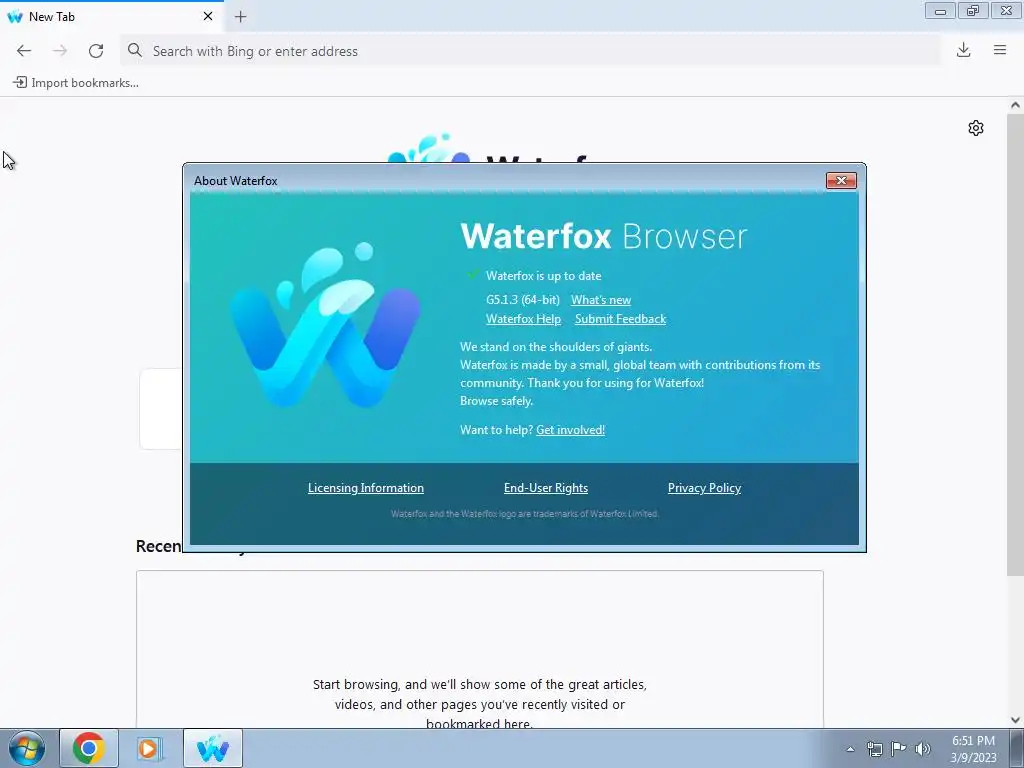The width and height of the screenshot is (1024, 768).
Task: Click the Submit Feedback link
Action: pyautogui.click(x=620, y=319)
